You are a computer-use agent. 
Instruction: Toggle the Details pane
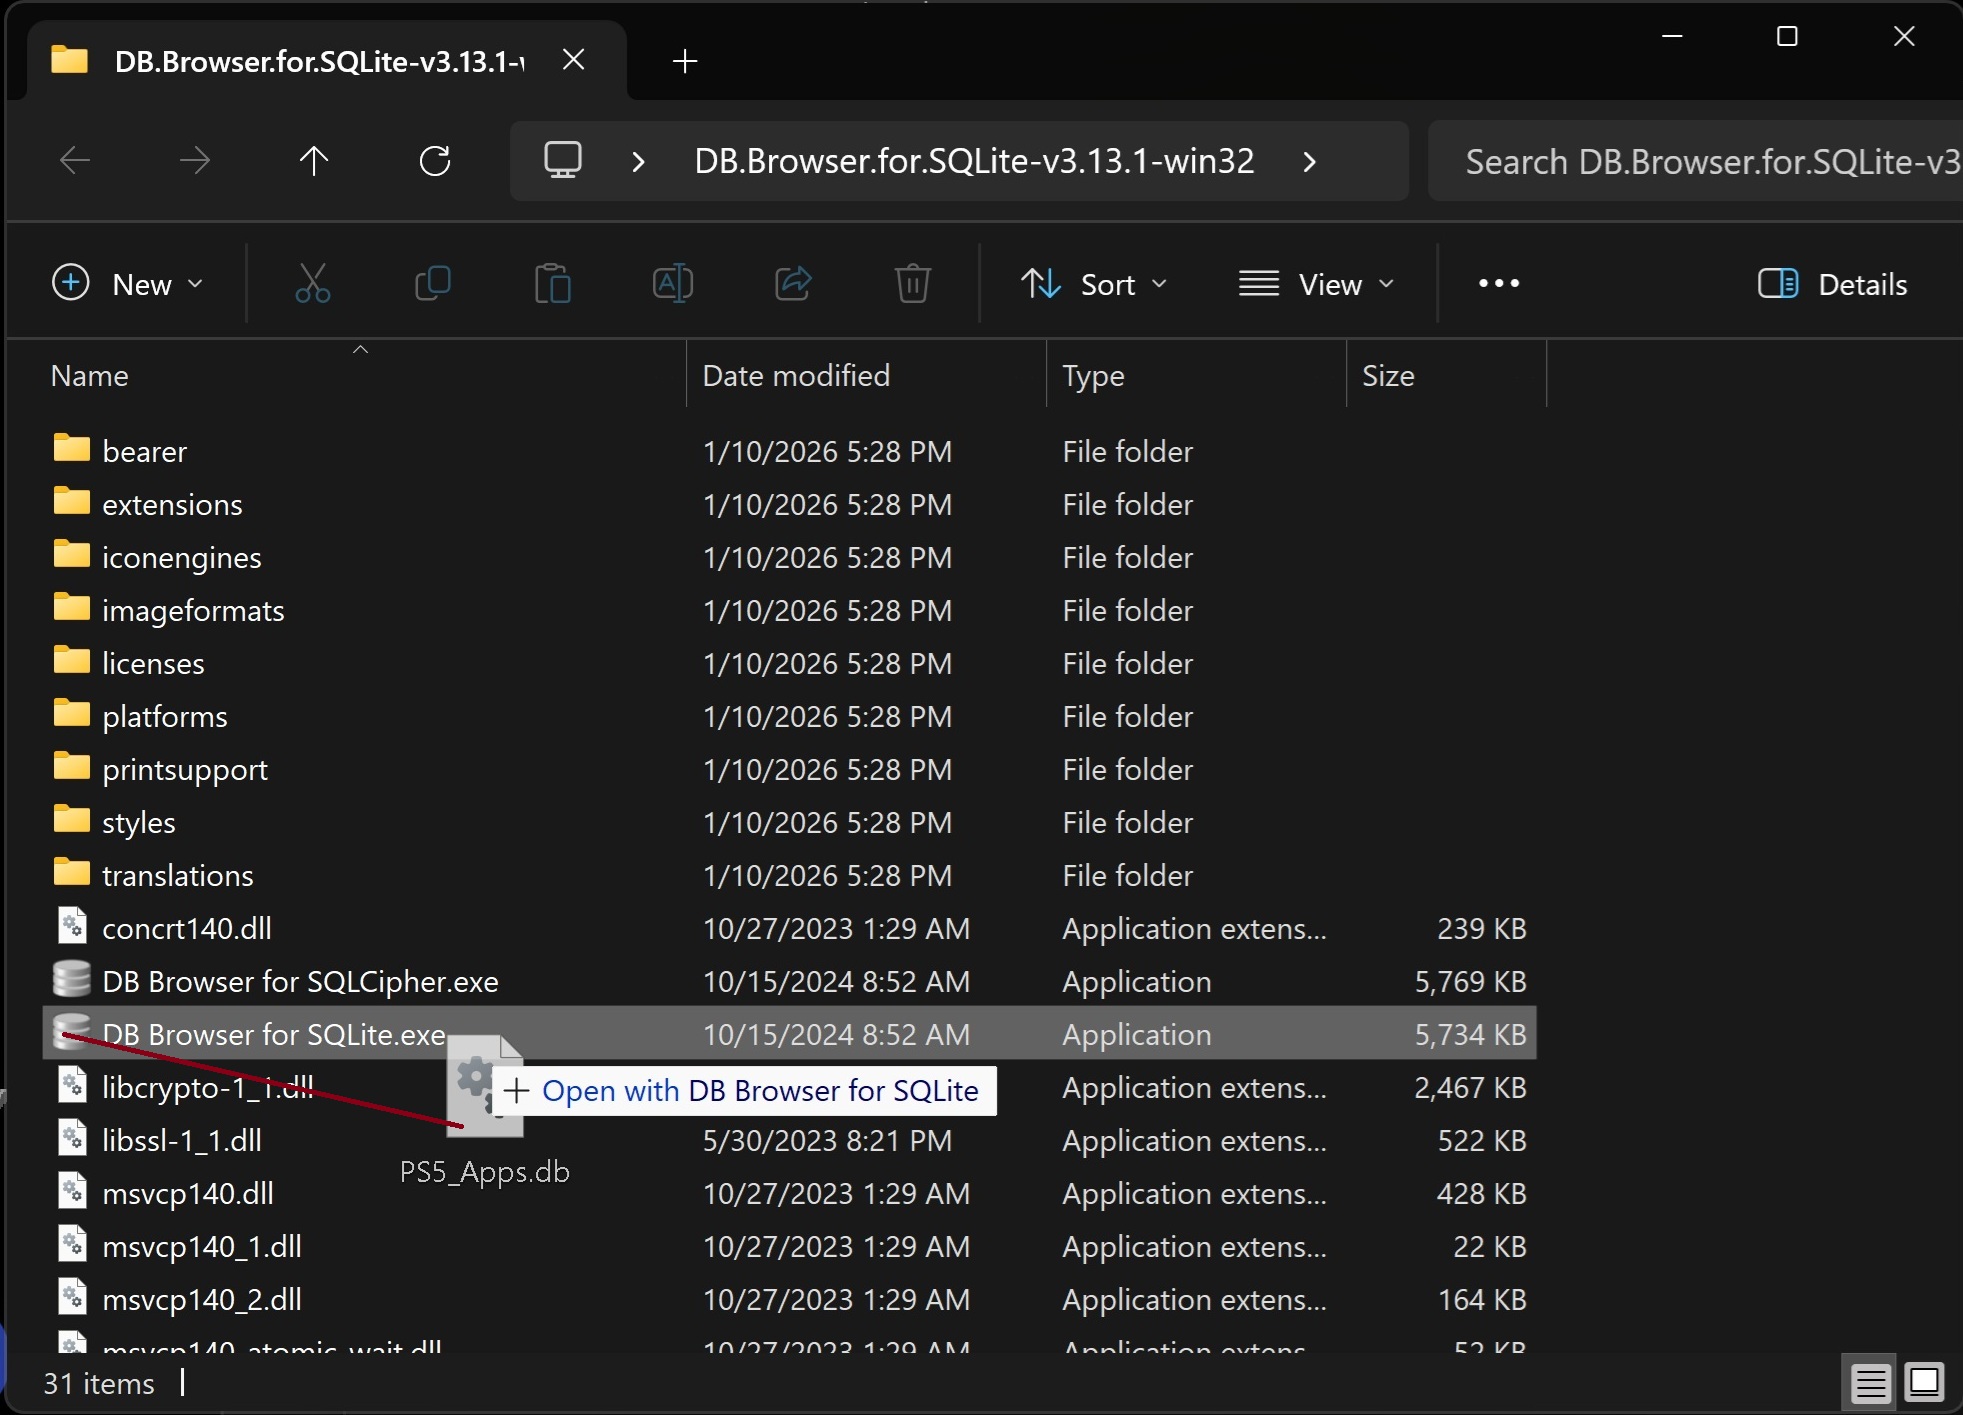pyautogui.click(x=1832, y=284)
